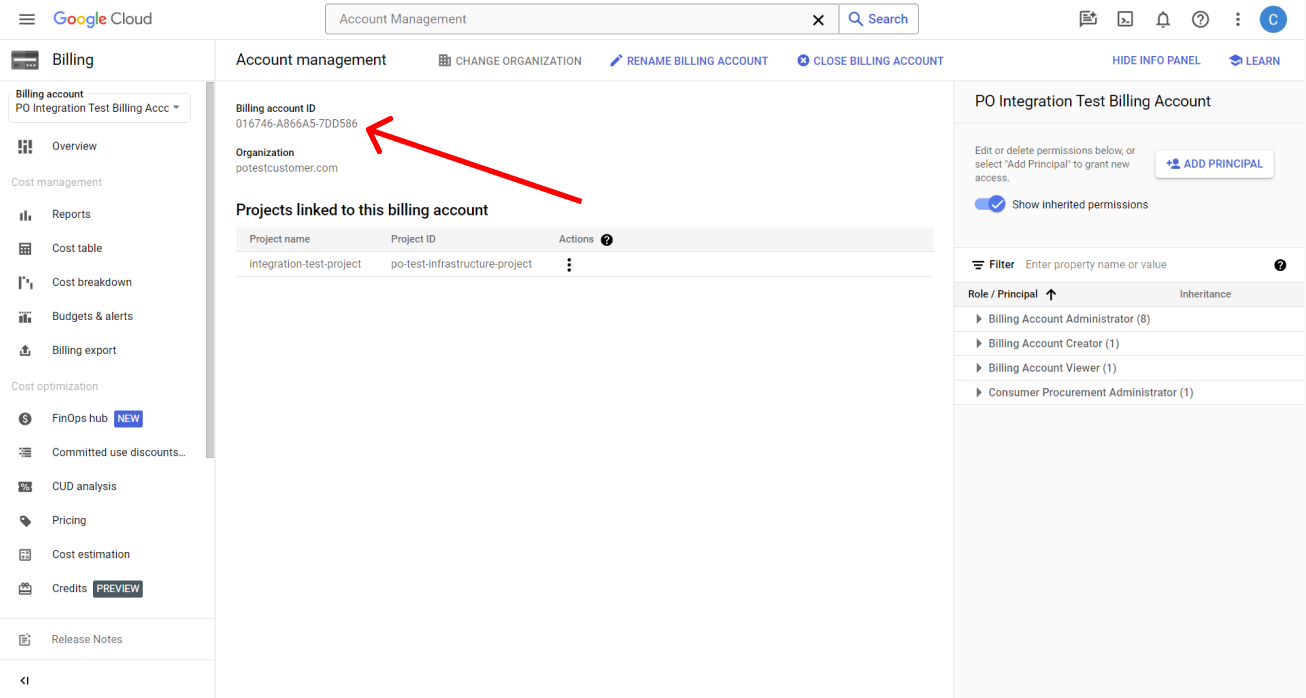Click the three-dot actions for integration-test-project
Image resolution: width=1306 pixels, height=698 pixels.
click(x=569, y=265)
